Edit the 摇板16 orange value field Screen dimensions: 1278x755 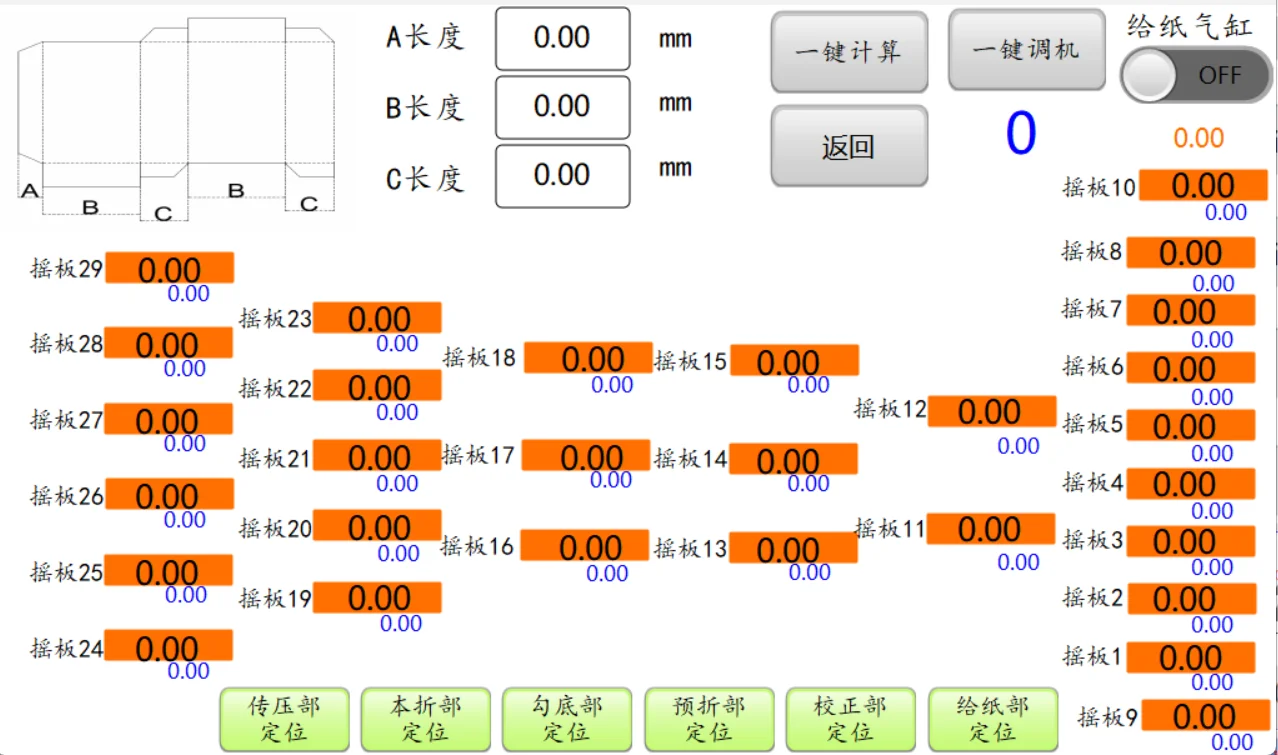pos(585,545)
